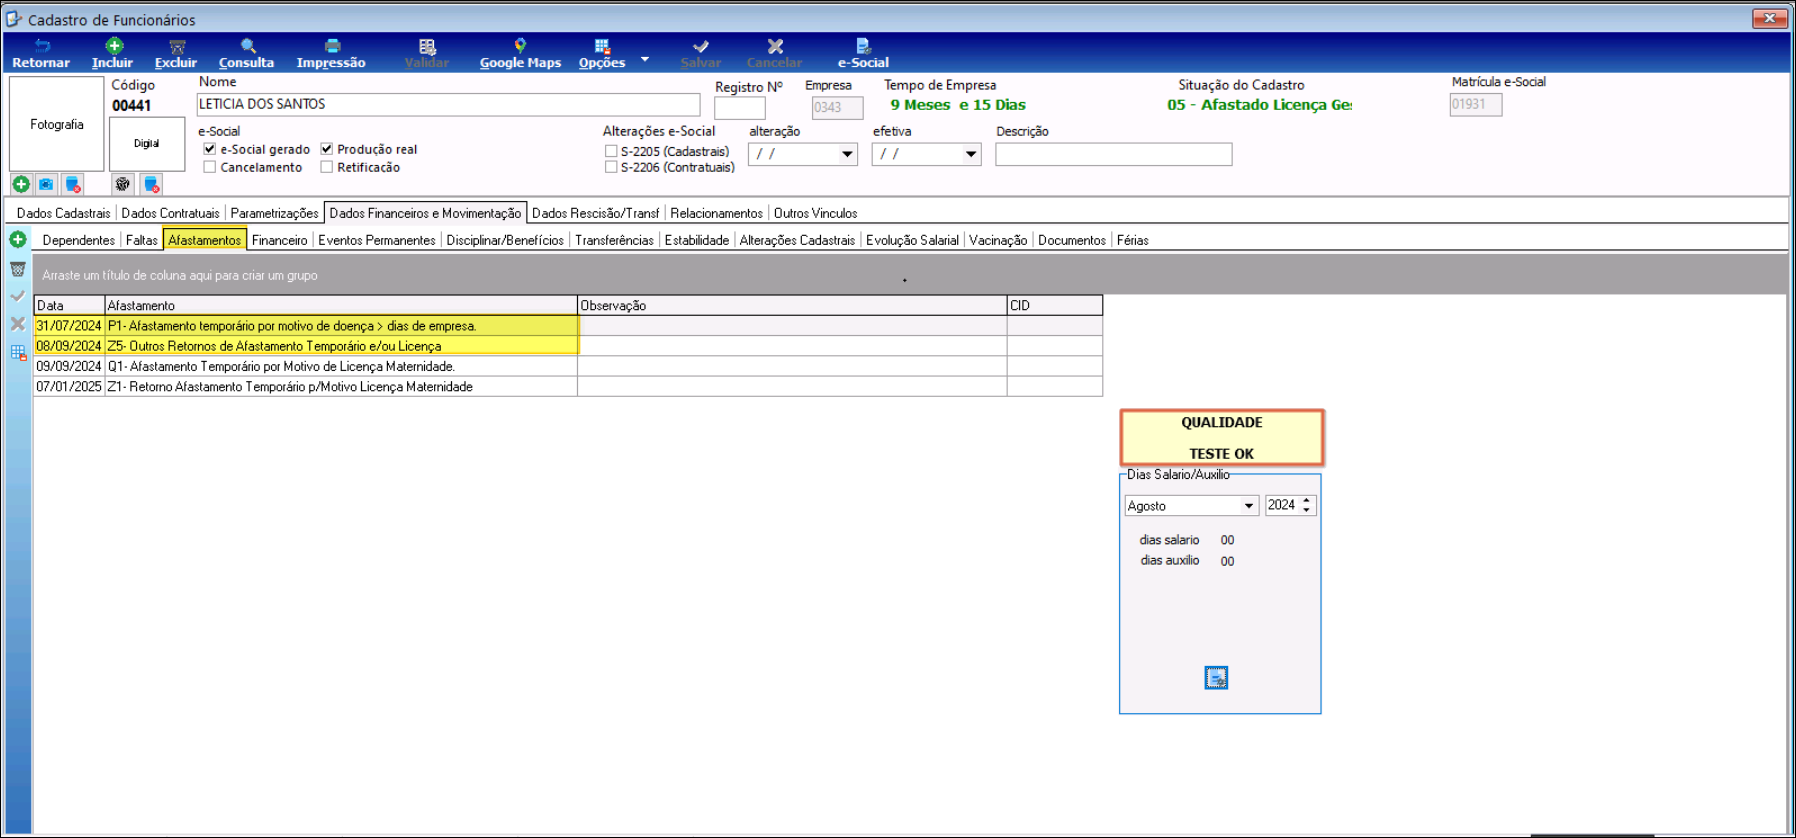The width and height of the screenshot is (1796, 838).
Task: Open Disciplinar/Benefícios sub-tab
Action: pyautogui.click(x=505, y=240)
